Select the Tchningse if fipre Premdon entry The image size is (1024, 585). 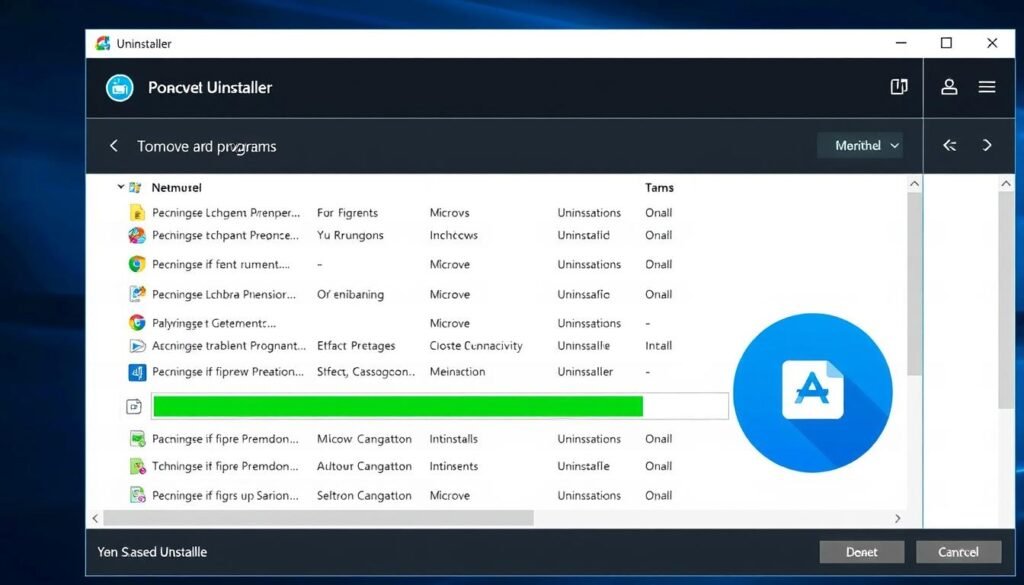point(225,466)
